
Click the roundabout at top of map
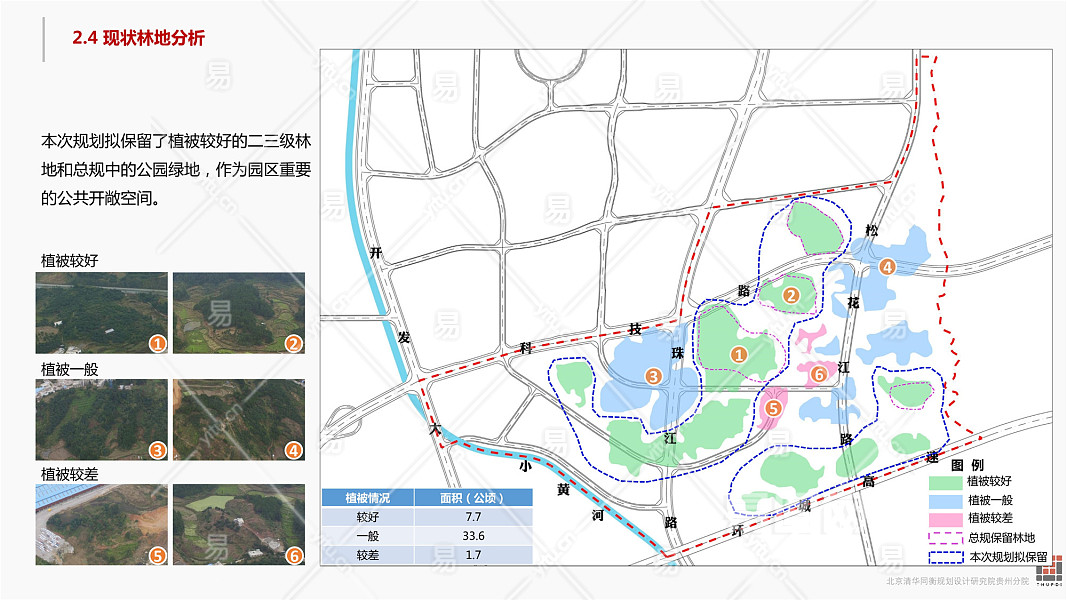click(x=551, y=63)
